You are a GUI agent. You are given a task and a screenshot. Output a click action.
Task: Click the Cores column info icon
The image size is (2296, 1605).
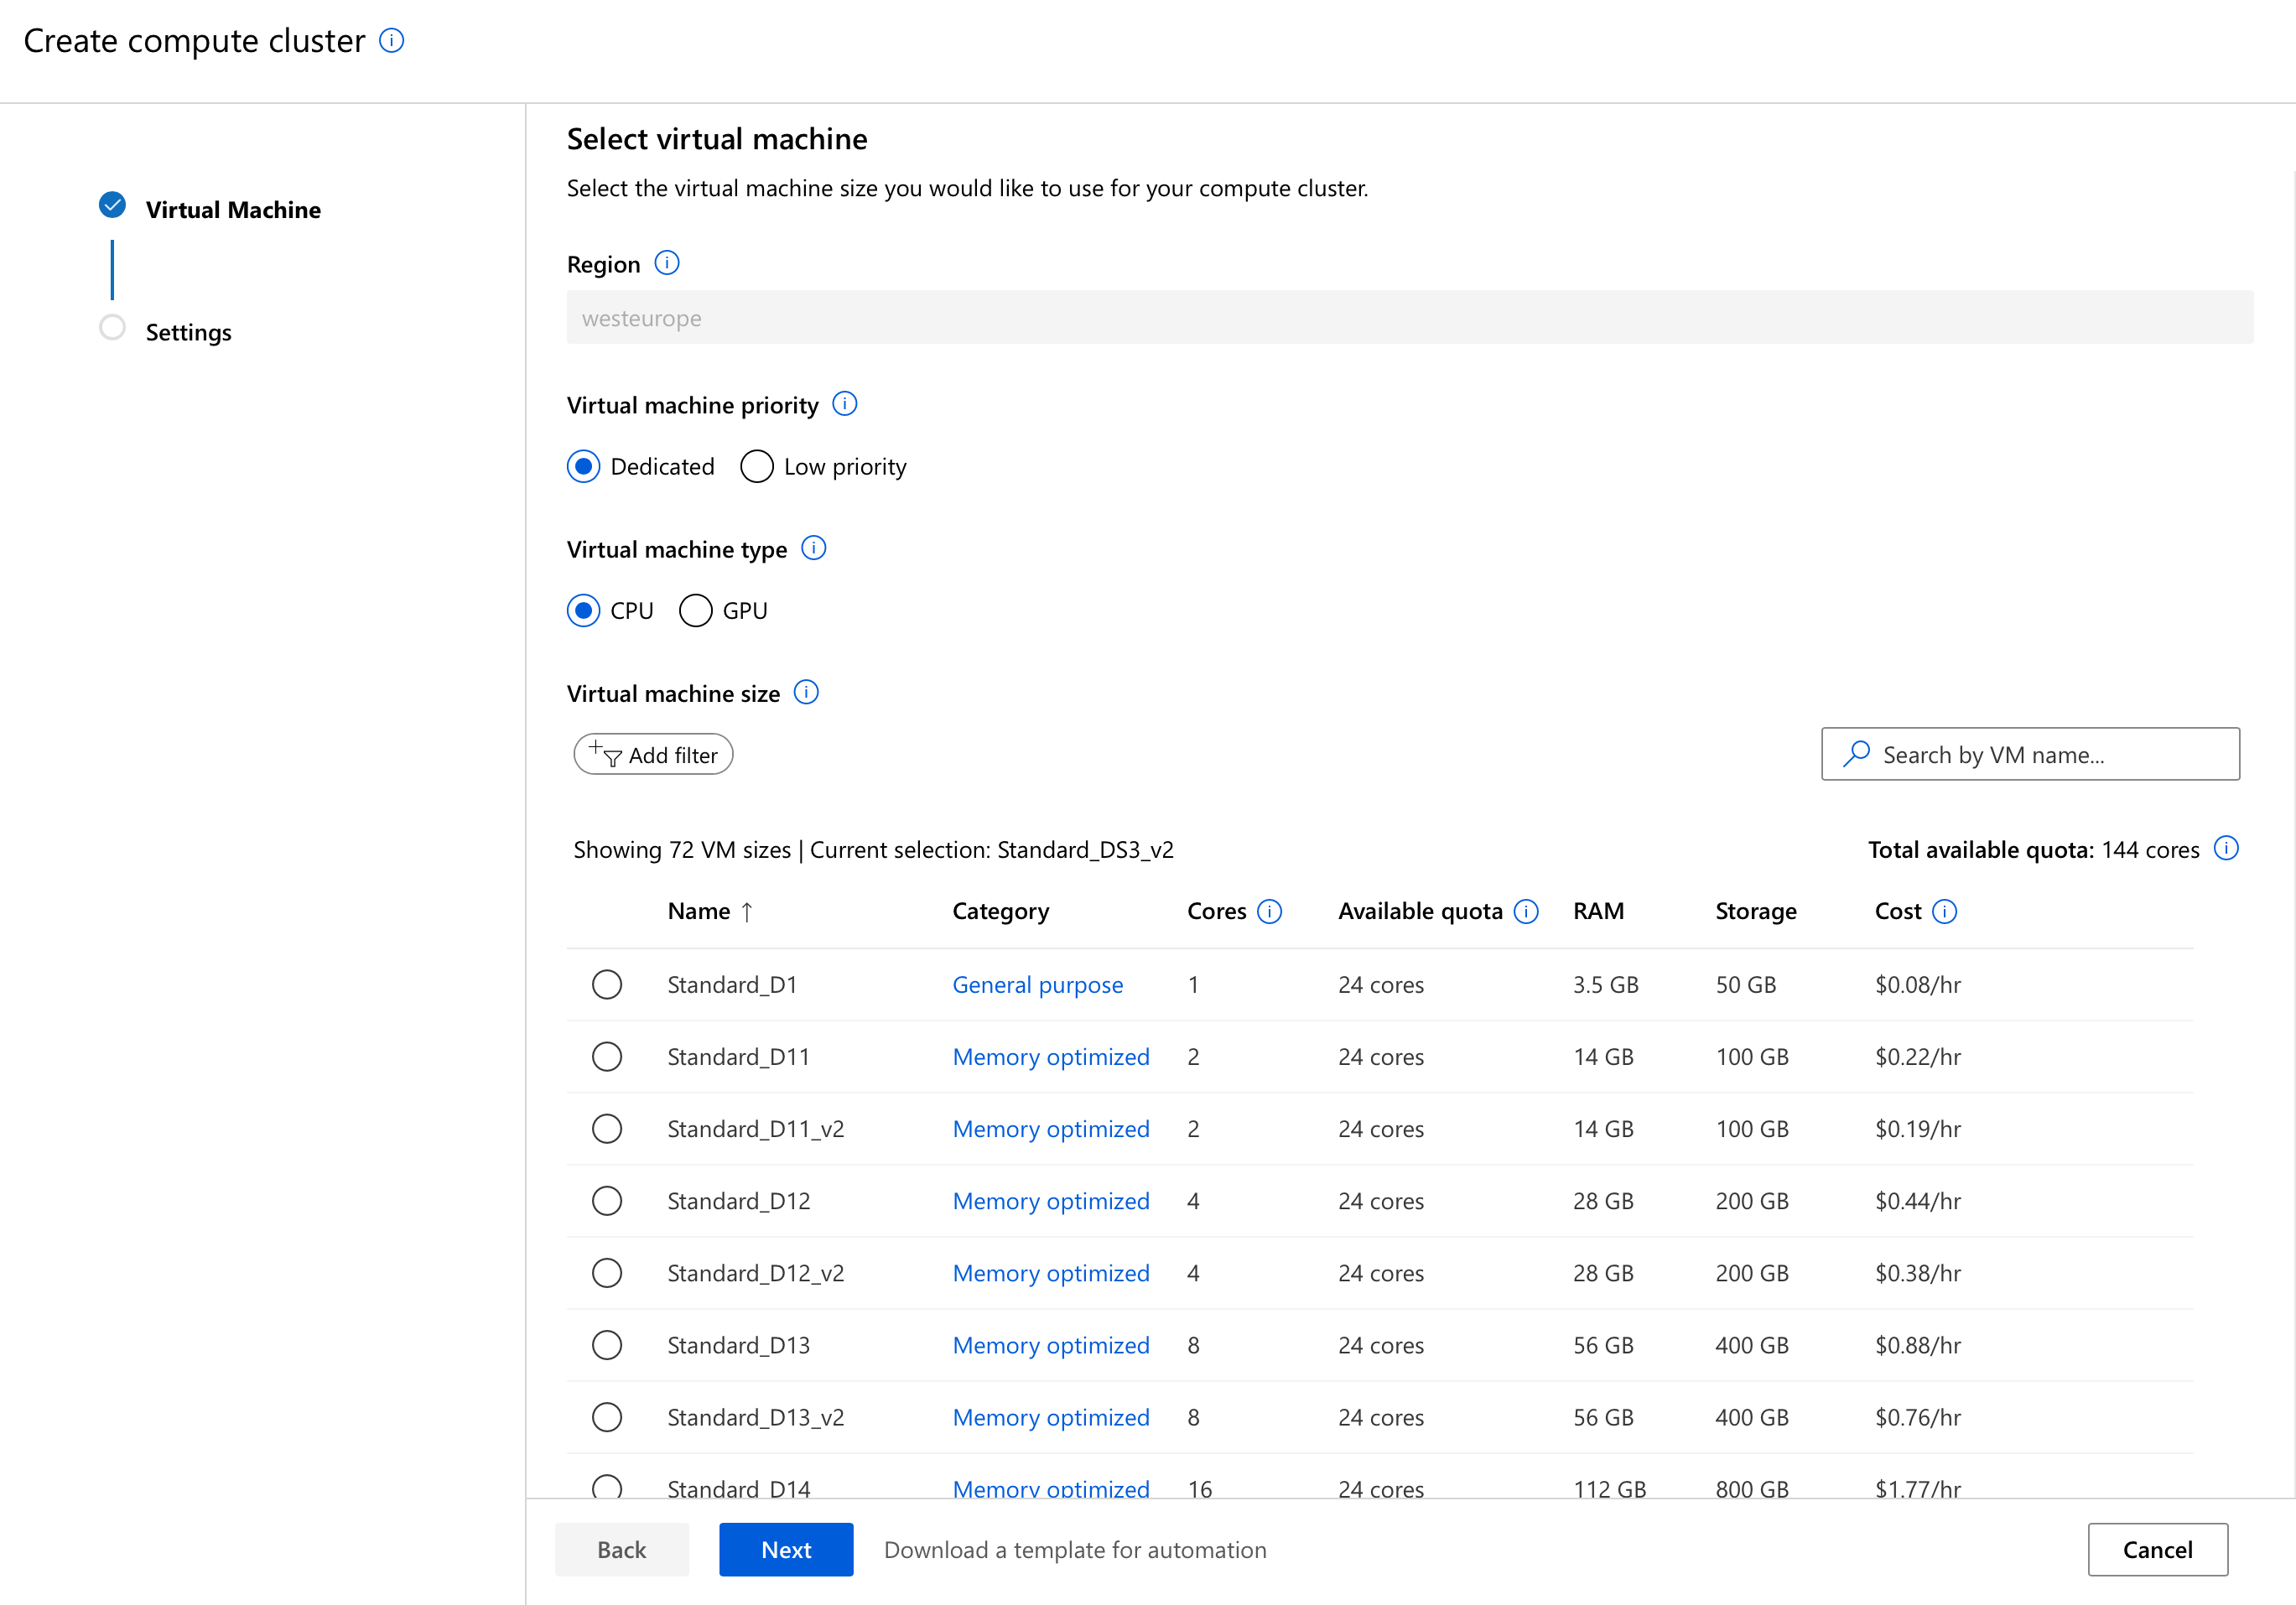1268,911
